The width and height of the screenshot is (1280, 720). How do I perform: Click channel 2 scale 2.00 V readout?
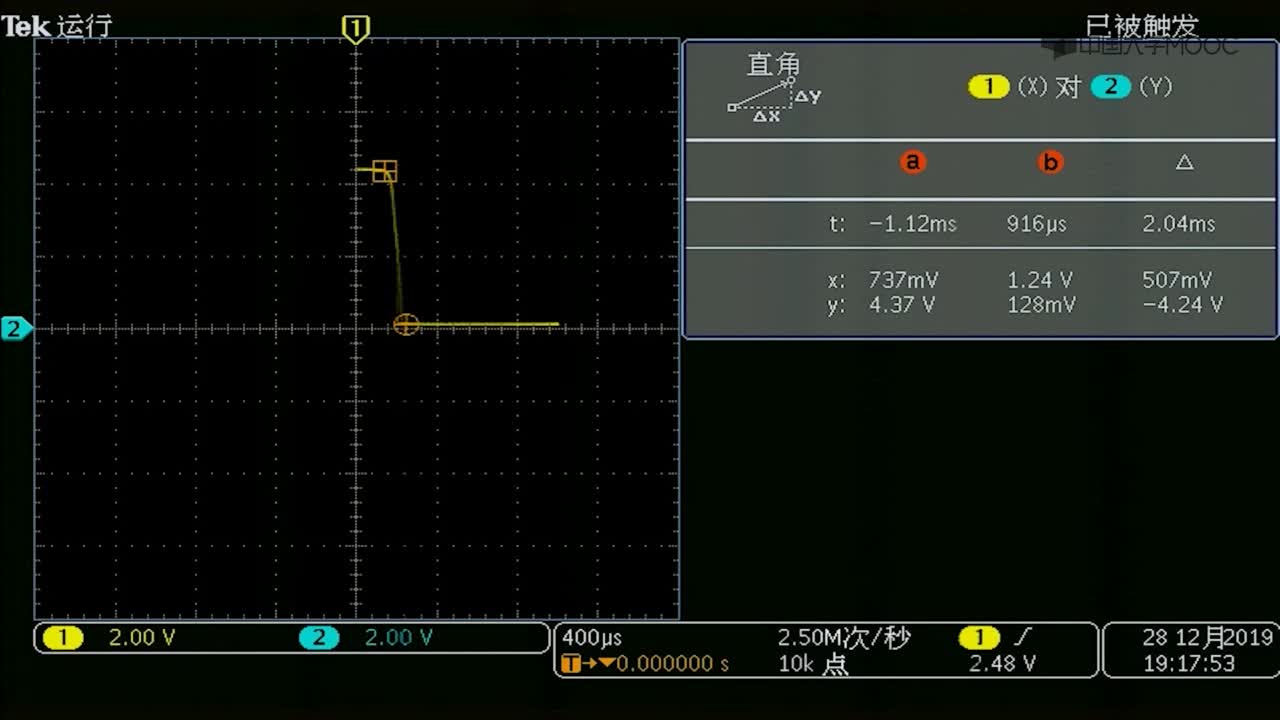click(x=398, y=638)
